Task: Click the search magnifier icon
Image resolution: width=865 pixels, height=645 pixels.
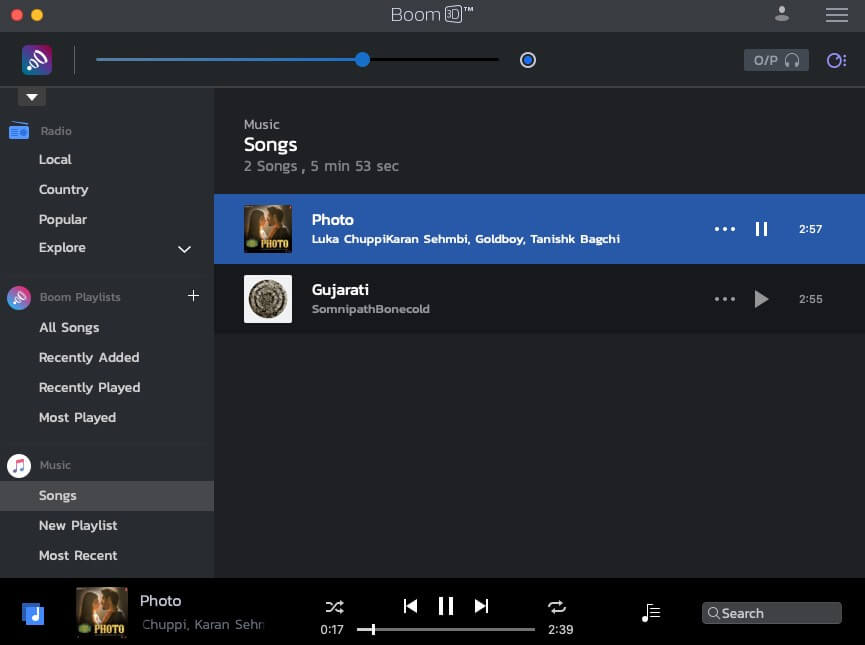Action: 713,613
